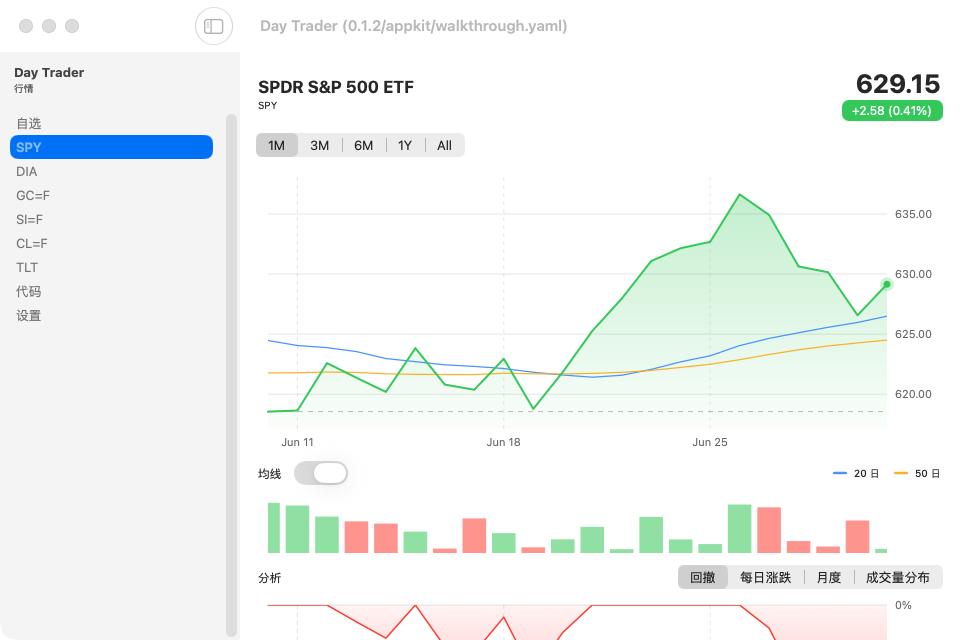The height and width of the screenshot is (640, 960).
Task: Show All time chart range
Action: [444, 145]
